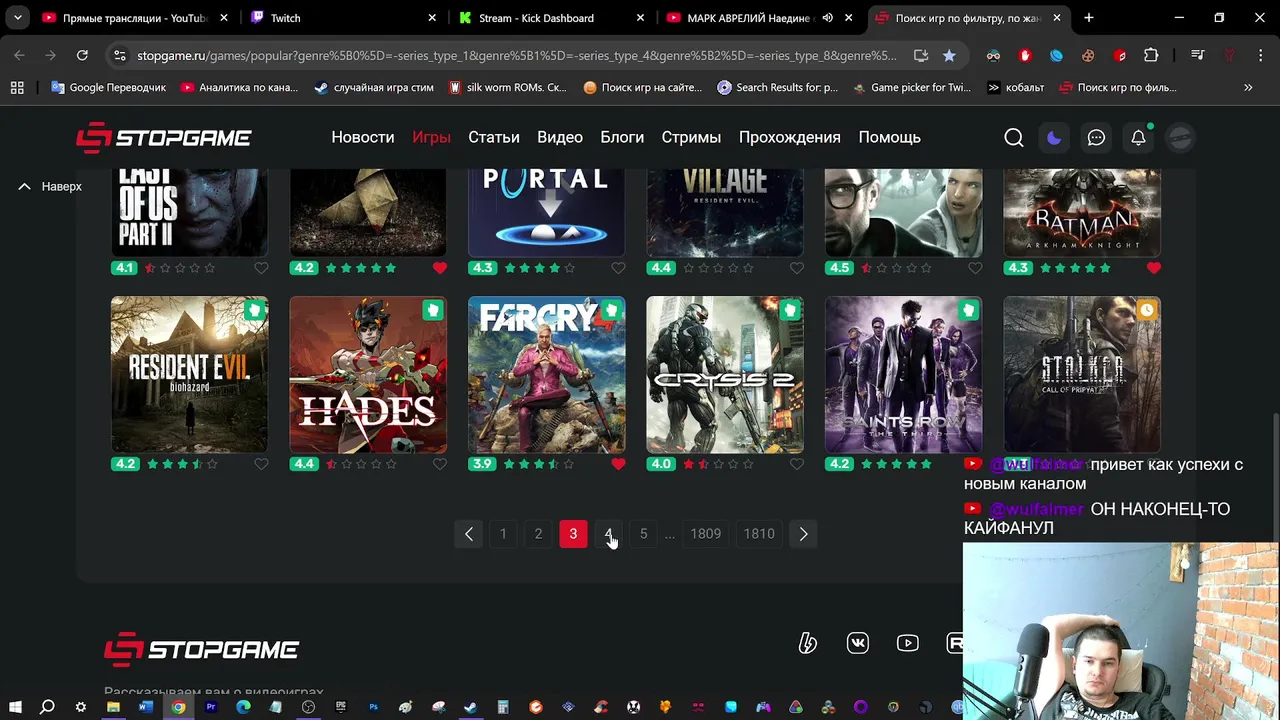Open Windows Start menu
1280x720 pixels.
coord(15,707)
